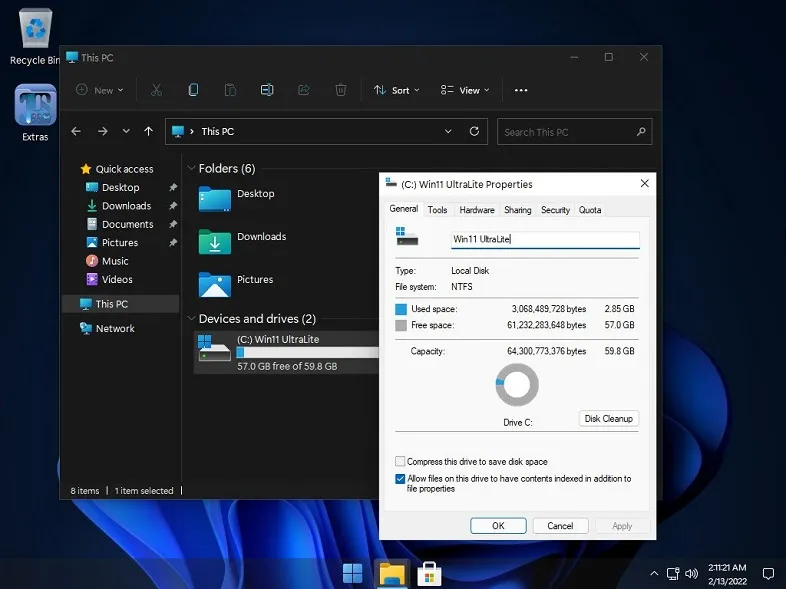Select the Downloads folder icon in Folders
Viewport: 786px width, 589px height.
point(215,242)
